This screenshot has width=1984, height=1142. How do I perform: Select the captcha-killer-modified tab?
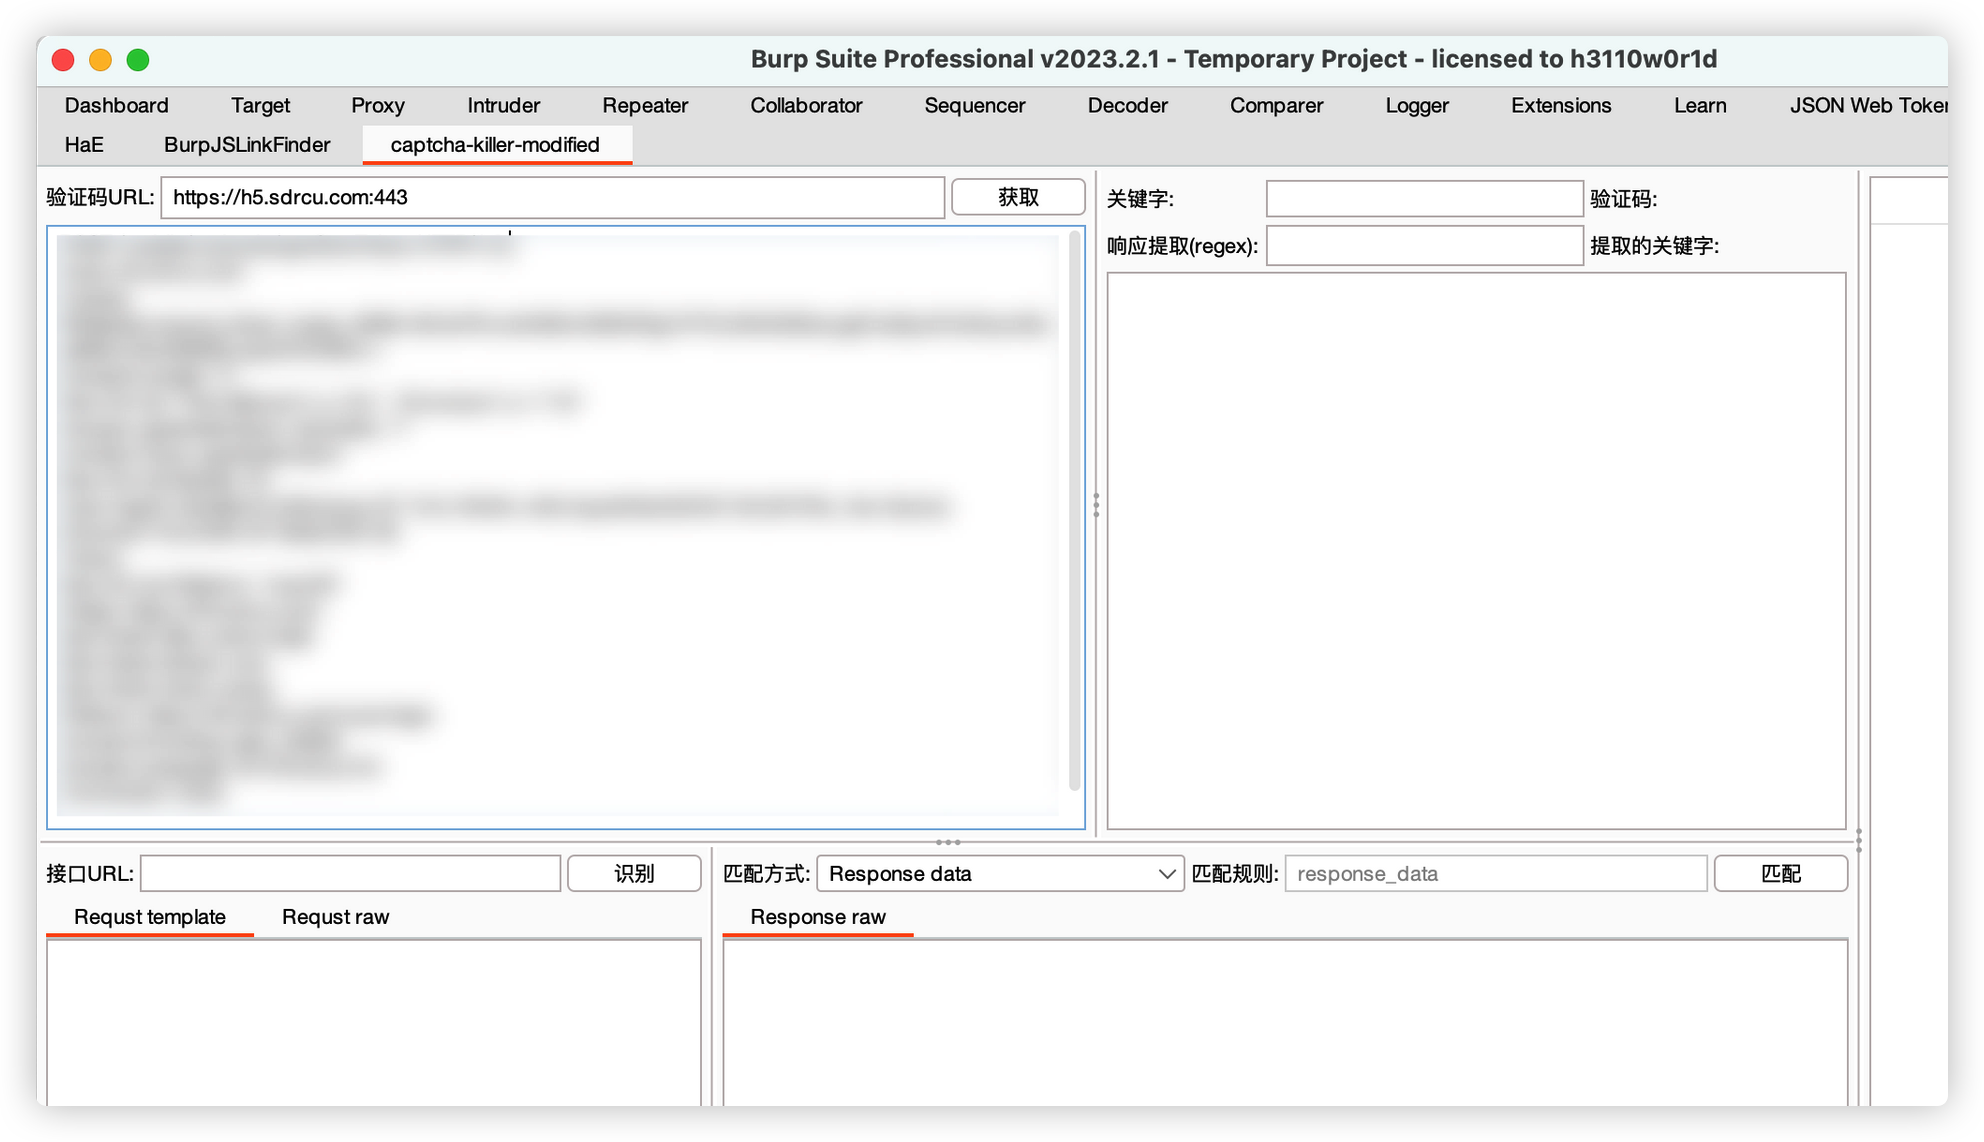click(x=495, y=144)
